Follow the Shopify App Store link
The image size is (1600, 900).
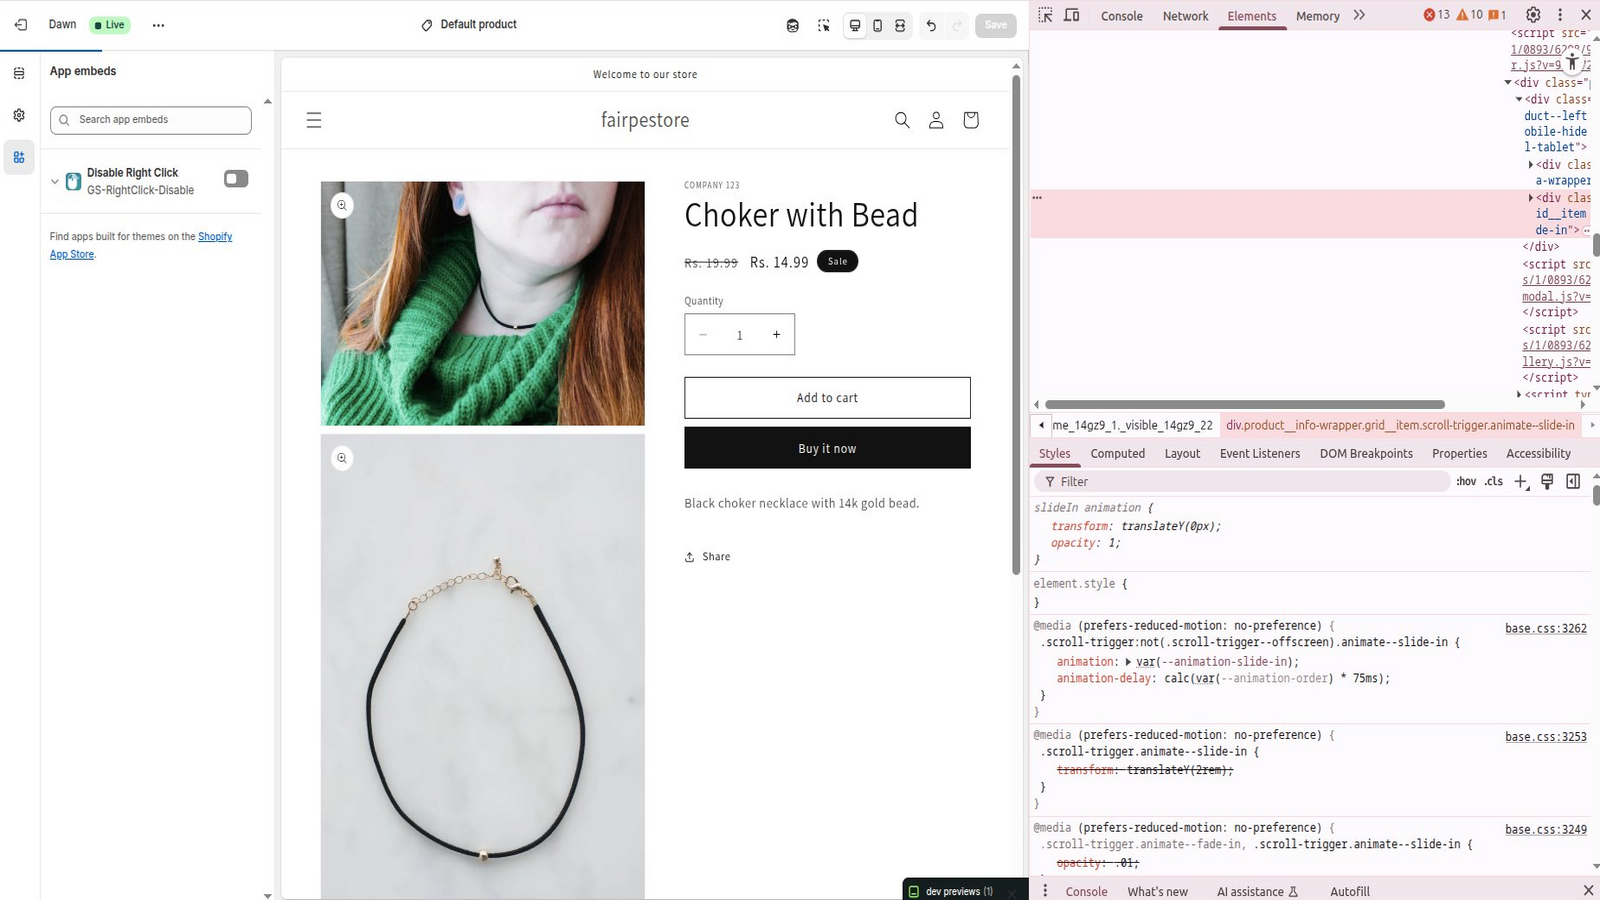(x=141, y=246)
